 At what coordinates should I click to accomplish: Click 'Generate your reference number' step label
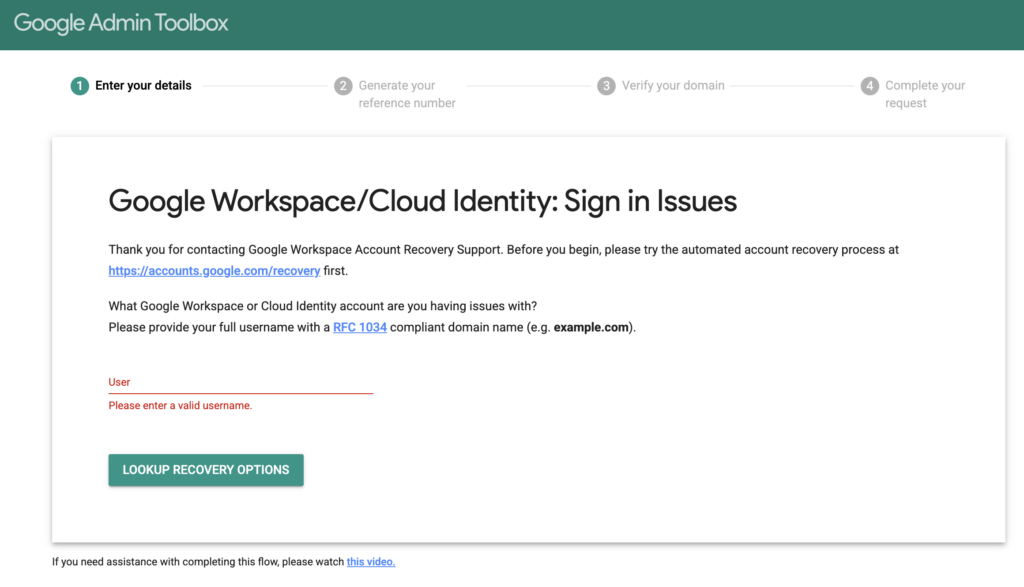coord(407,94)
